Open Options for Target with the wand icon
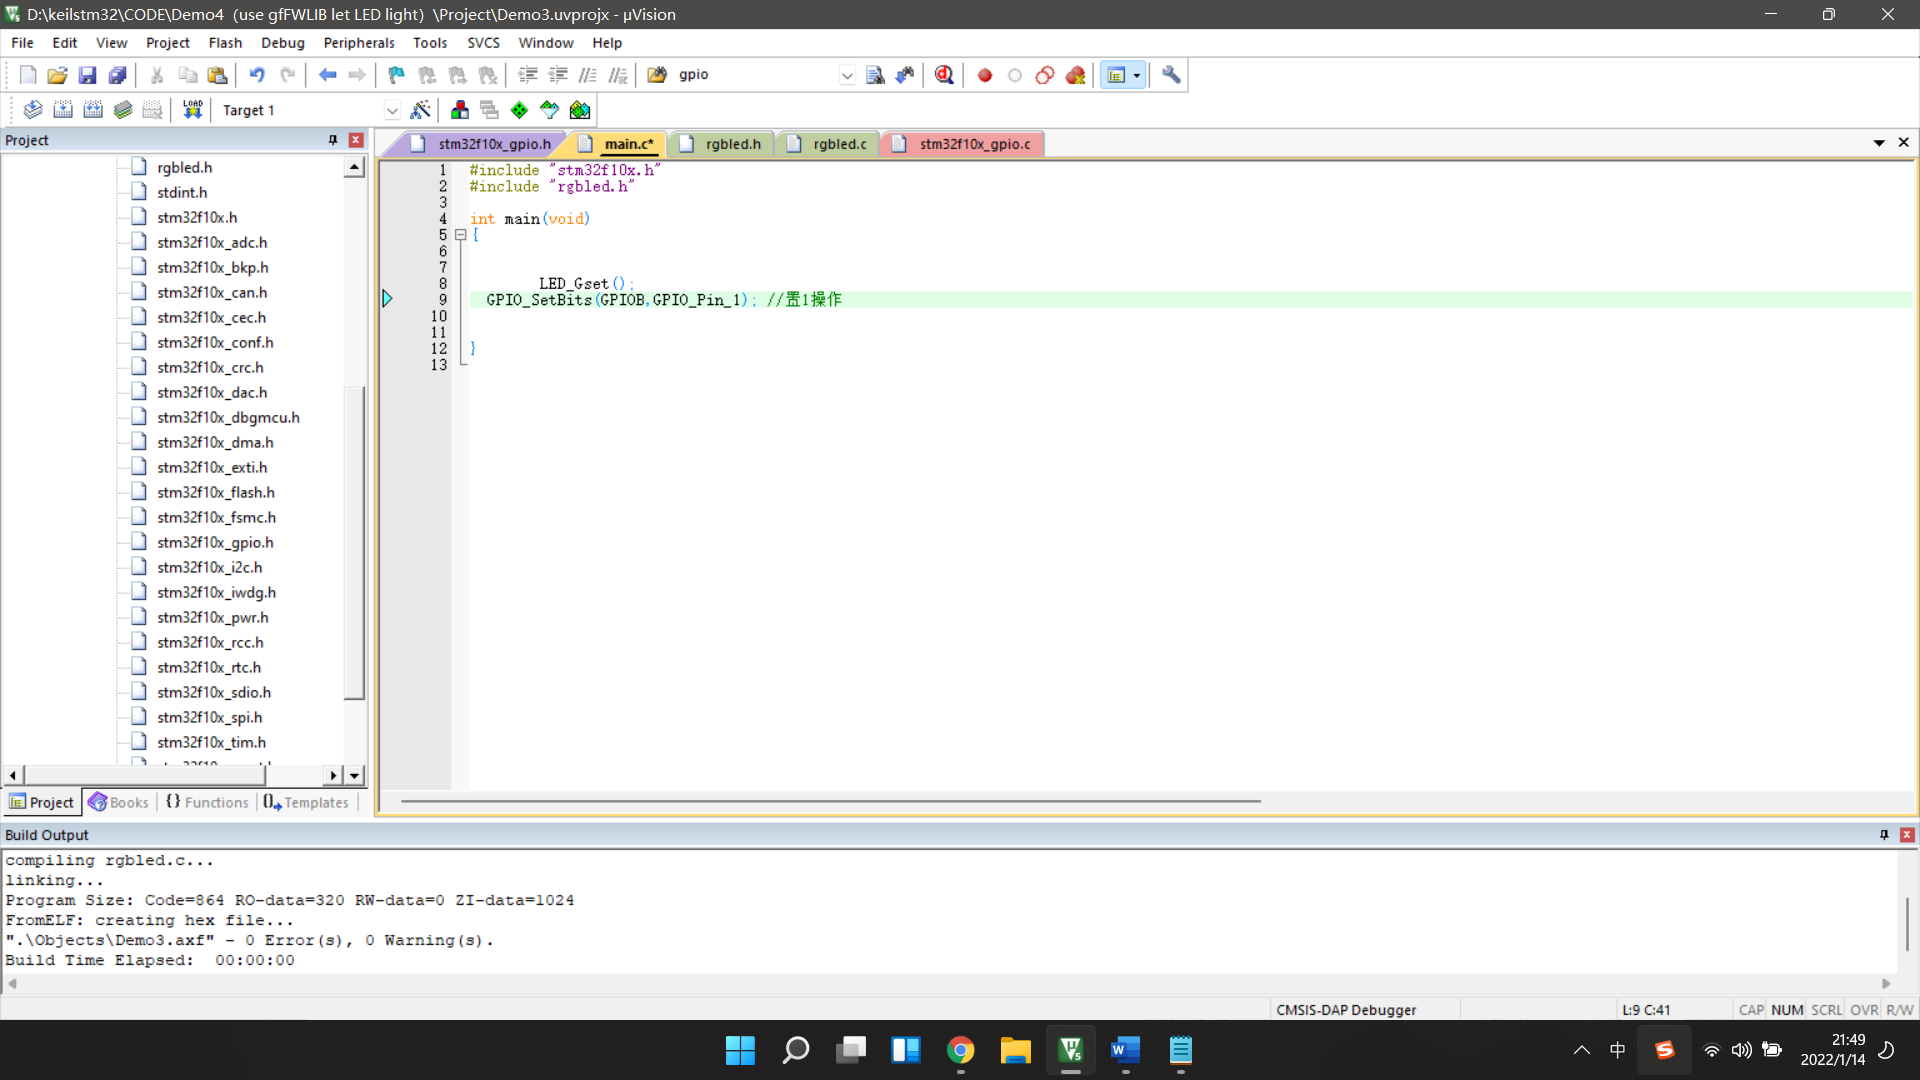Image resolution: width=1920 pixels, height=1080 pixels. tap(421, 110)
